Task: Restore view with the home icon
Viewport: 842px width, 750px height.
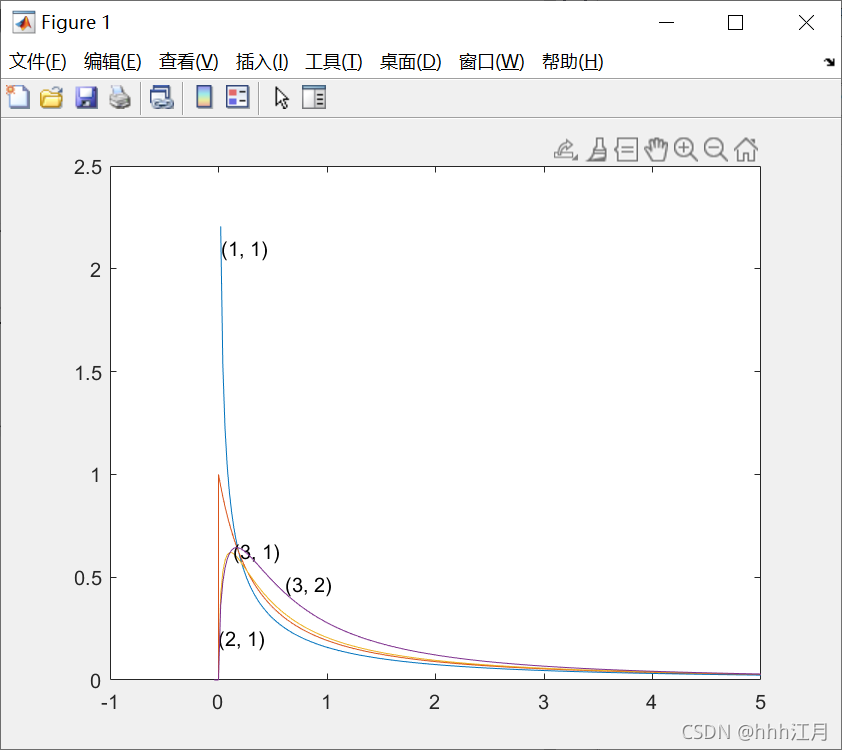Action: point(746,150)
